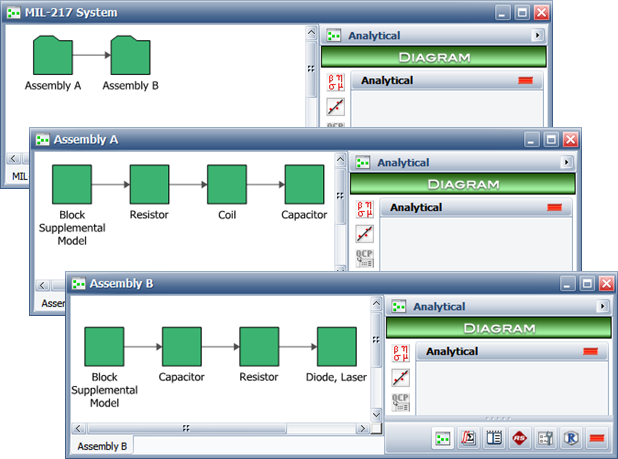
Task: Select the Assembly A folder block in MIL-217 System
Action: tap(52, 56)
